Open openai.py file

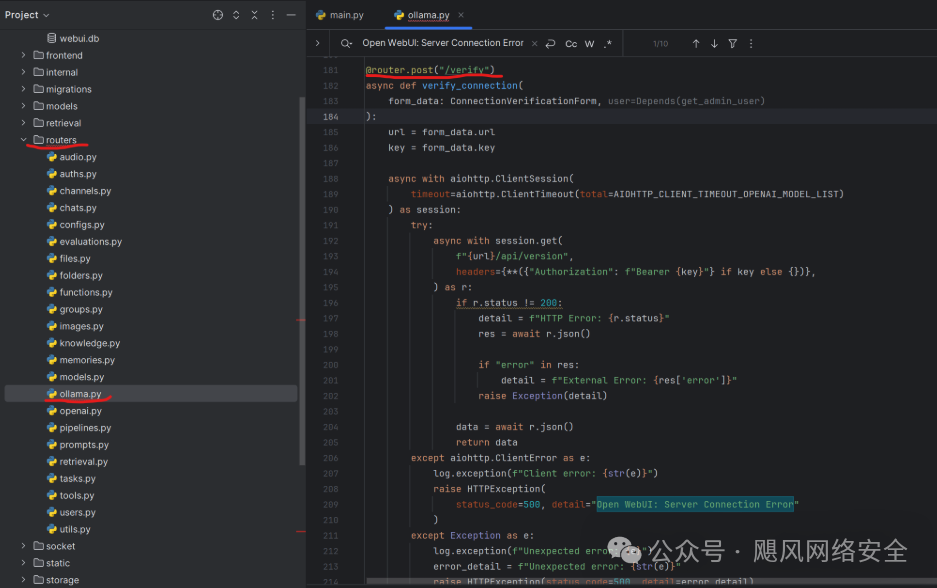point(74,411)
